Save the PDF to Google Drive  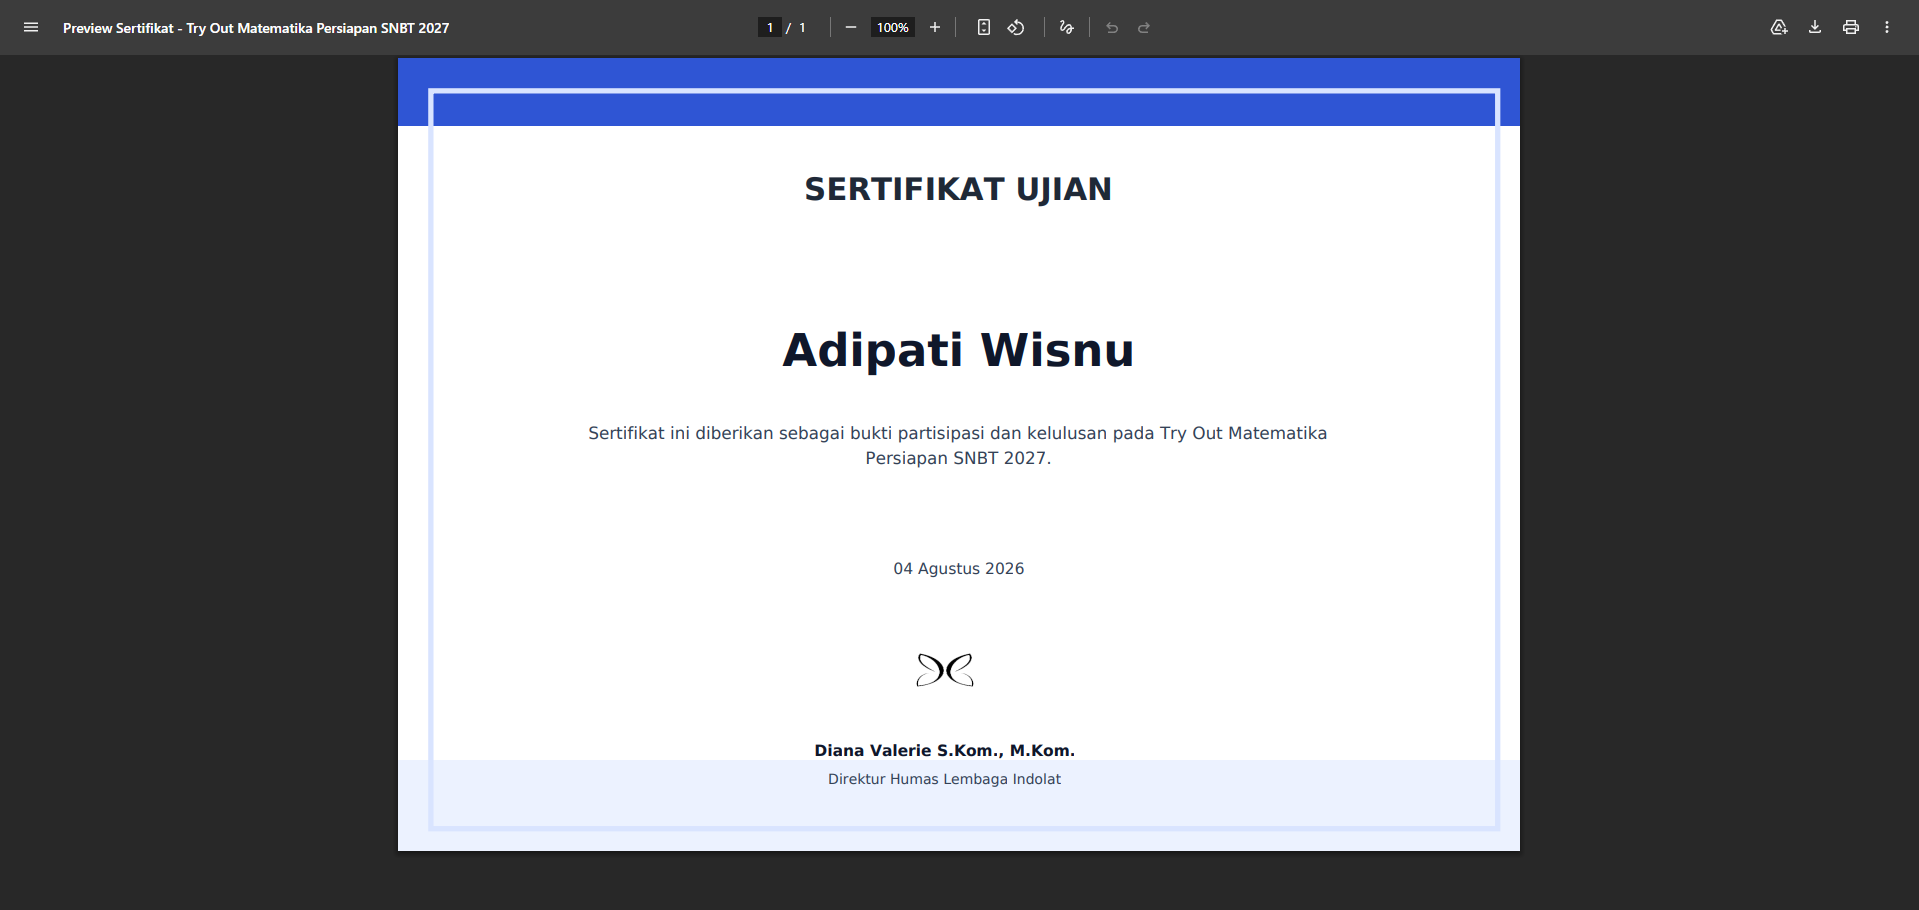1779,28
